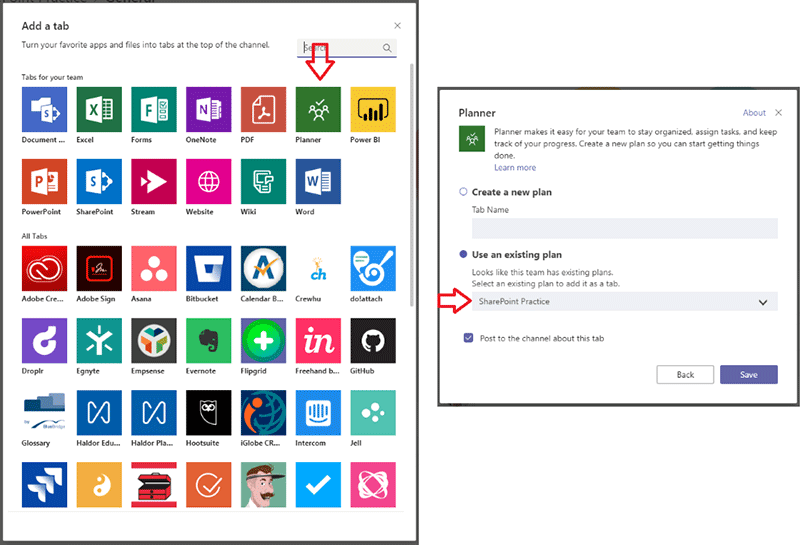The height and width of the screenshot is (545, 800).
Task: Choose the yellow yin-yang app tile
Action: pyautogui.click(x=99, y=485)
